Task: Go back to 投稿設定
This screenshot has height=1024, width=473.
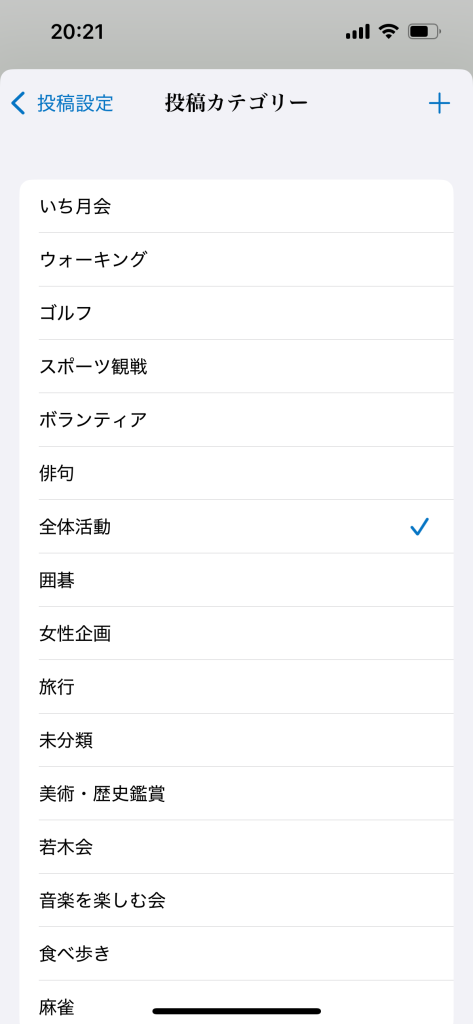Action: click(x=75, y=103)
